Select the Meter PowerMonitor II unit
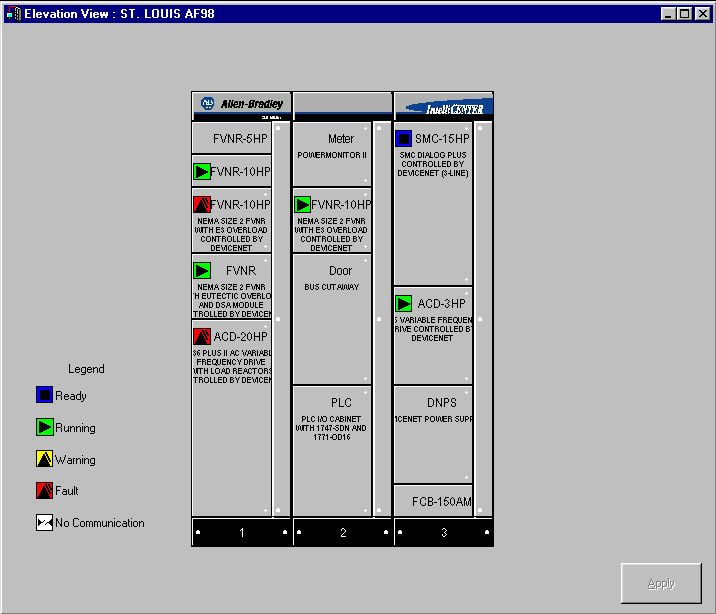 (x=332, y=154)
